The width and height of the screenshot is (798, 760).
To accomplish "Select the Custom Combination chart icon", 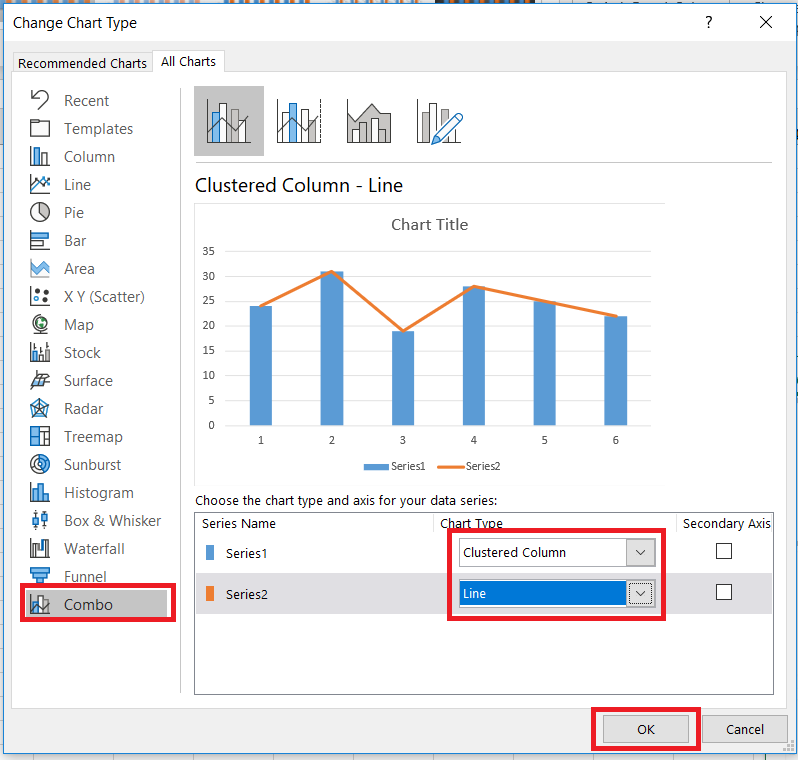I will pos(439,121).
